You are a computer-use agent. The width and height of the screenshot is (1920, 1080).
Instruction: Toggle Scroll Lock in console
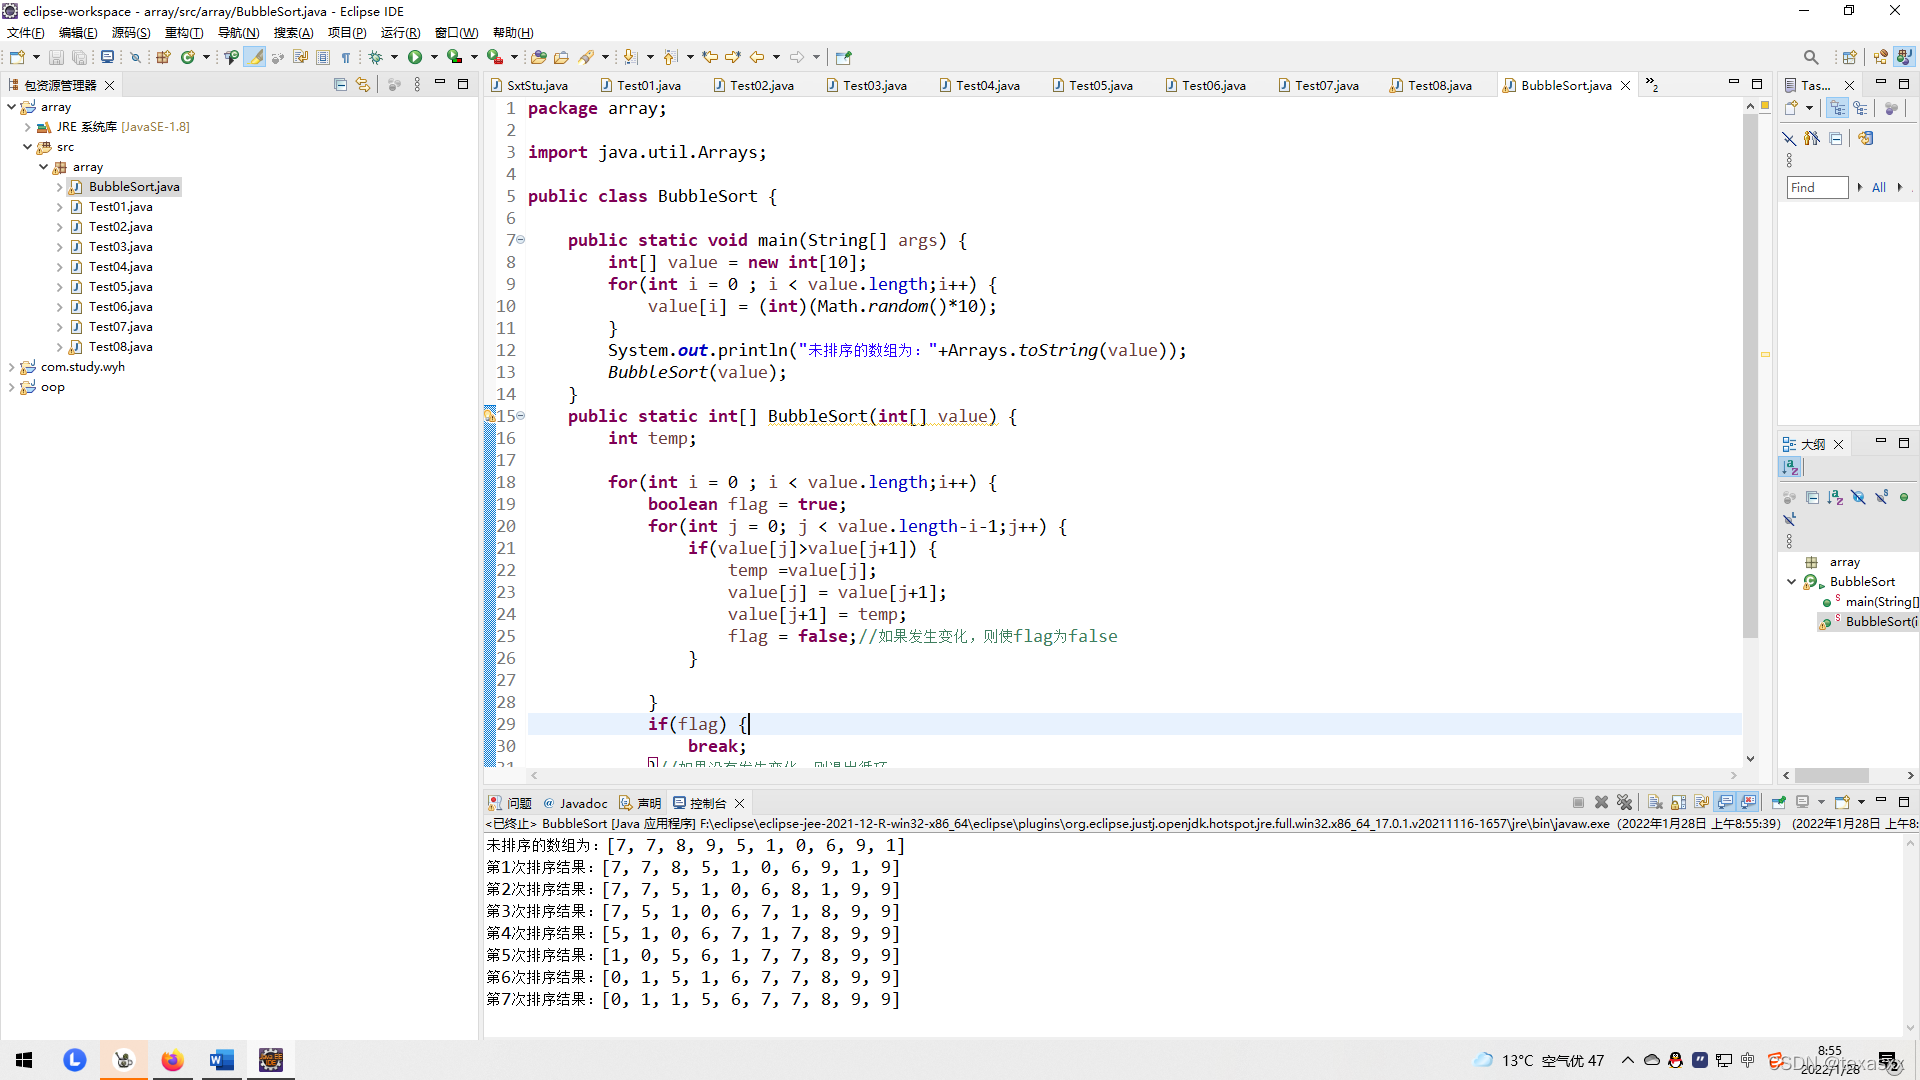point(1678,802)
